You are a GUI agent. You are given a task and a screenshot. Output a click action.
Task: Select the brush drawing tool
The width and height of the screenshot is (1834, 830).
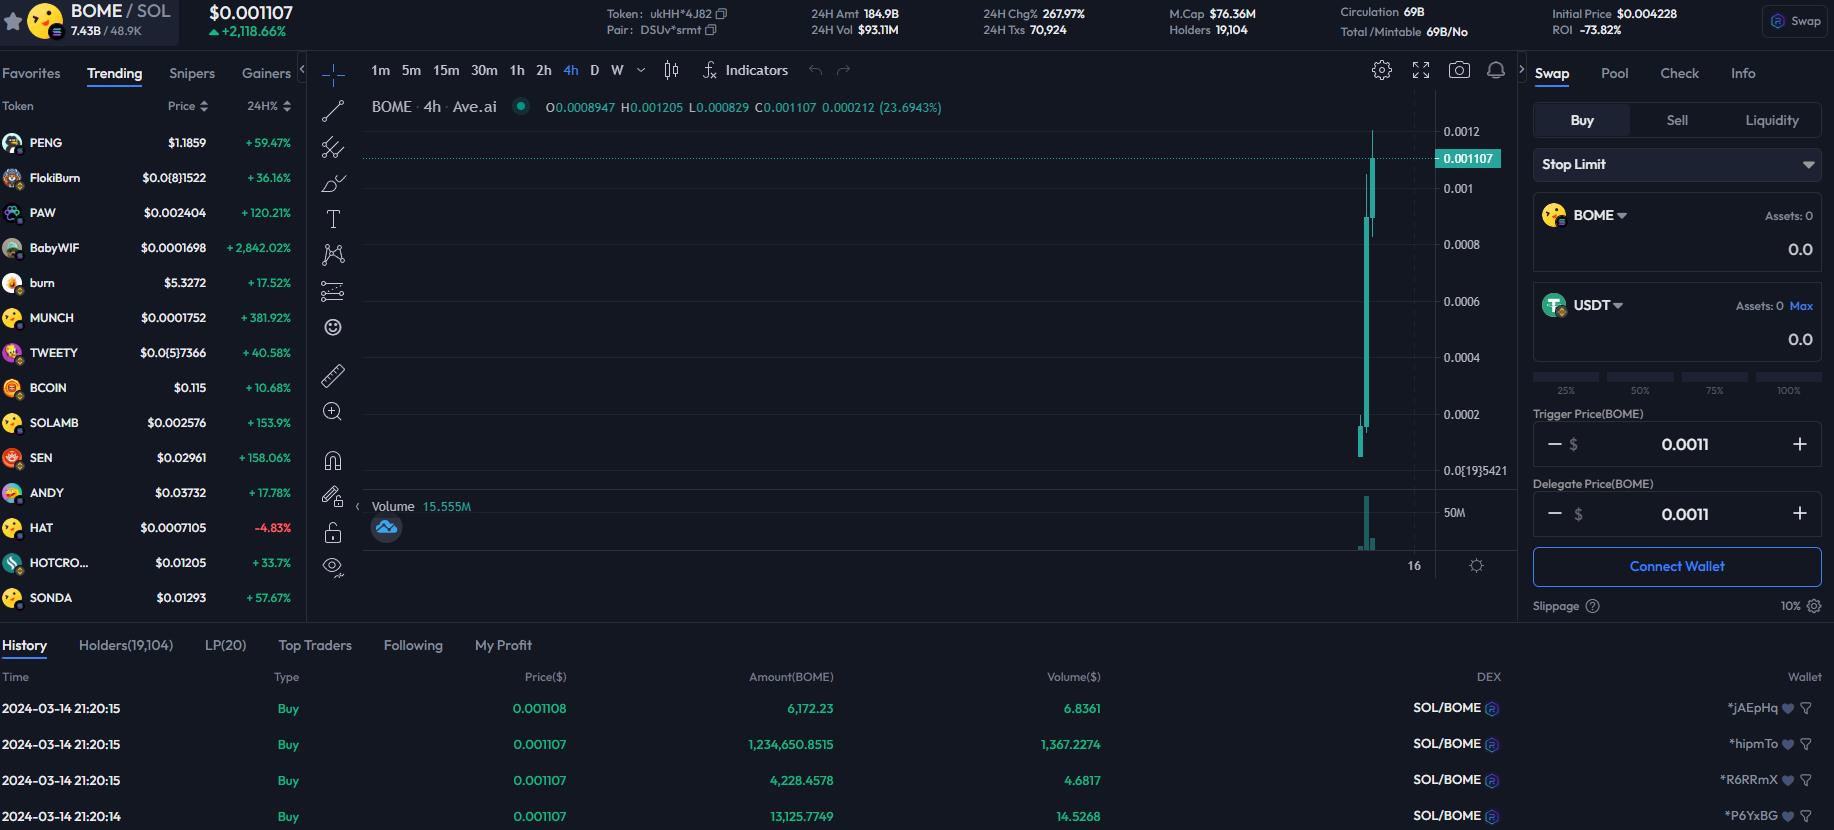click(x=333, y=184)
